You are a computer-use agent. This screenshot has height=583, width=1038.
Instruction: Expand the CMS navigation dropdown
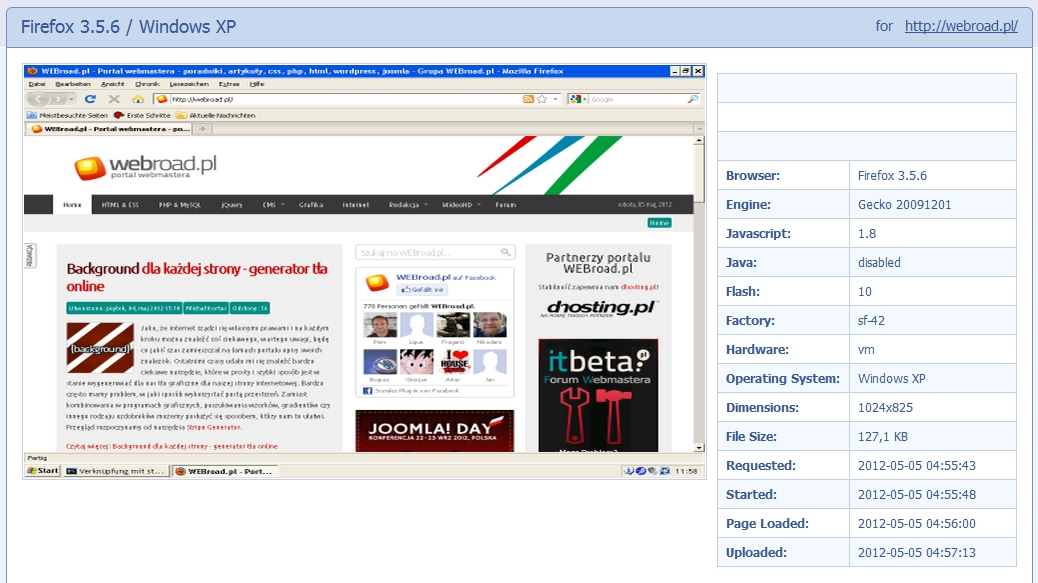(271, 204)
